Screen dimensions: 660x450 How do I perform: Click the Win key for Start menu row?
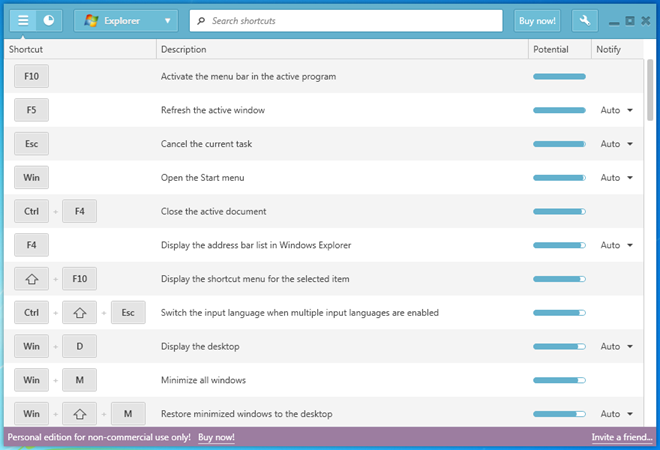point(31,178)
